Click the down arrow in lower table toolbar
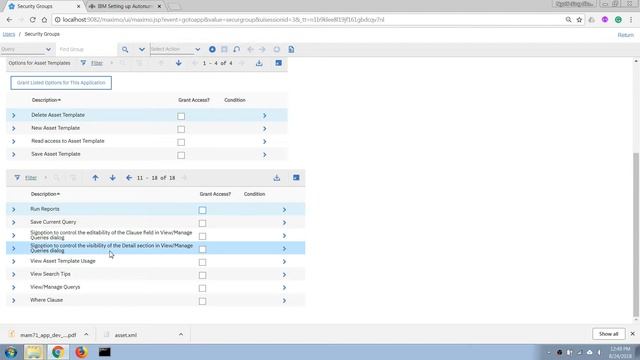 pos(112,178)
